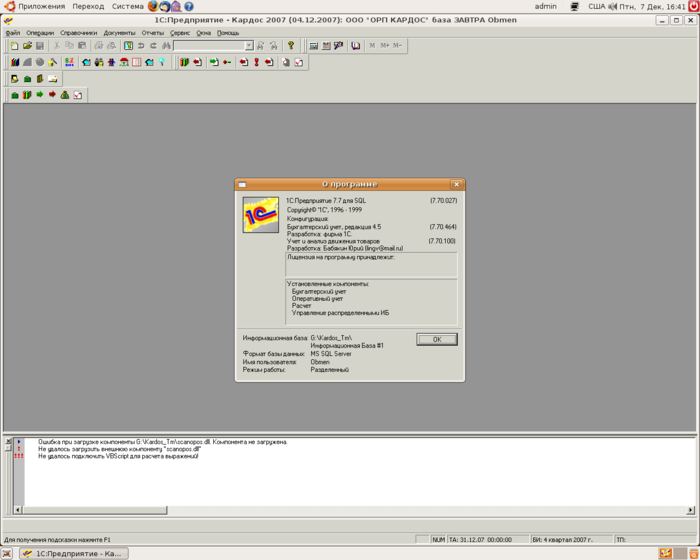Image resolution: width=700 pixels, height=560 pixels.
Task: Click the workspace switcher in bottom right panel
Action: click(x=672, y=554)
